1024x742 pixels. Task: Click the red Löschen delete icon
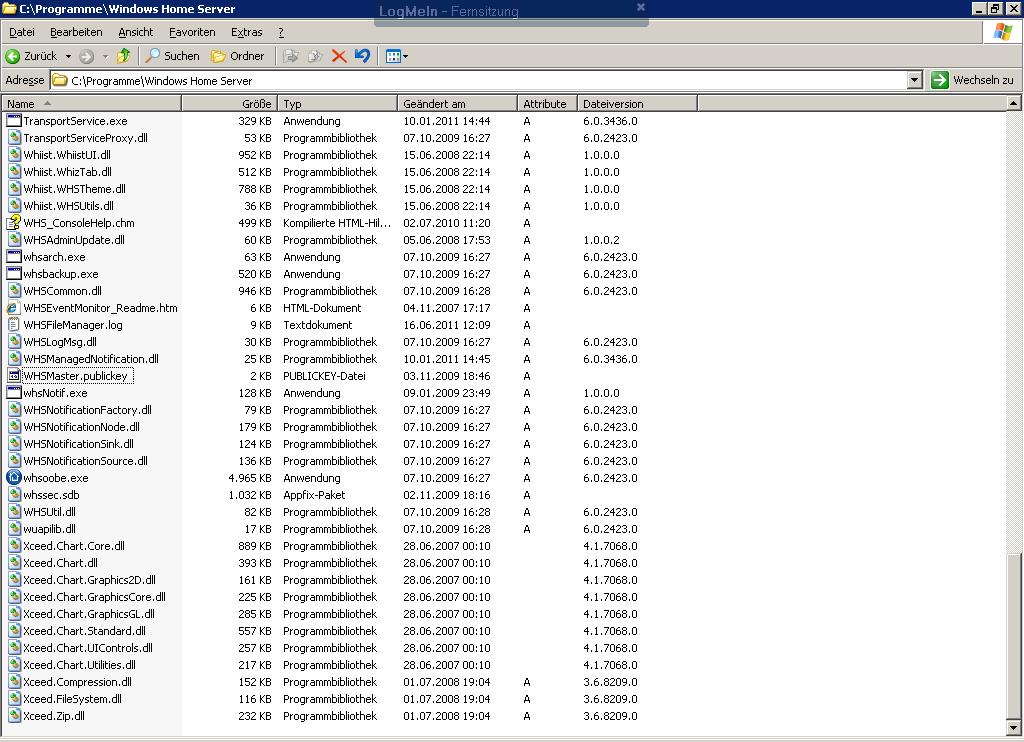tap(339, 56)
